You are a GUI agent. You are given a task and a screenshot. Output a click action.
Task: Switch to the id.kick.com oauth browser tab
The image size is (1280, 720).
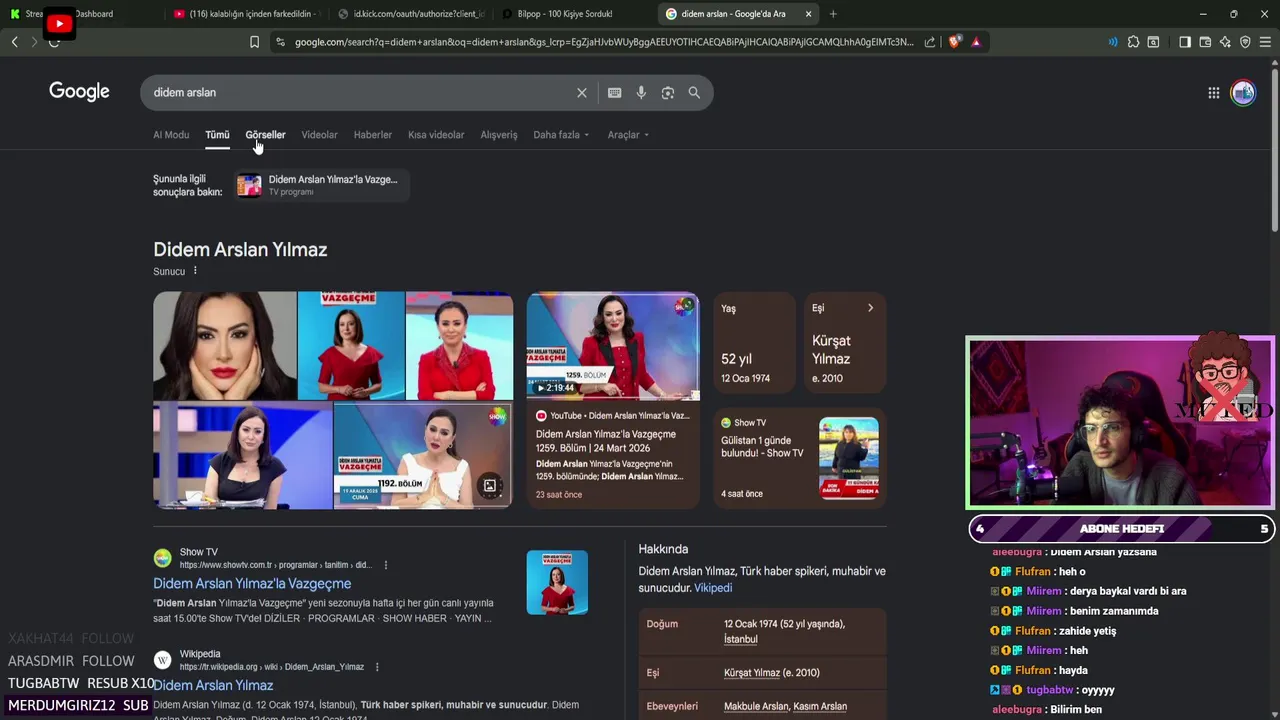(410, 14)
